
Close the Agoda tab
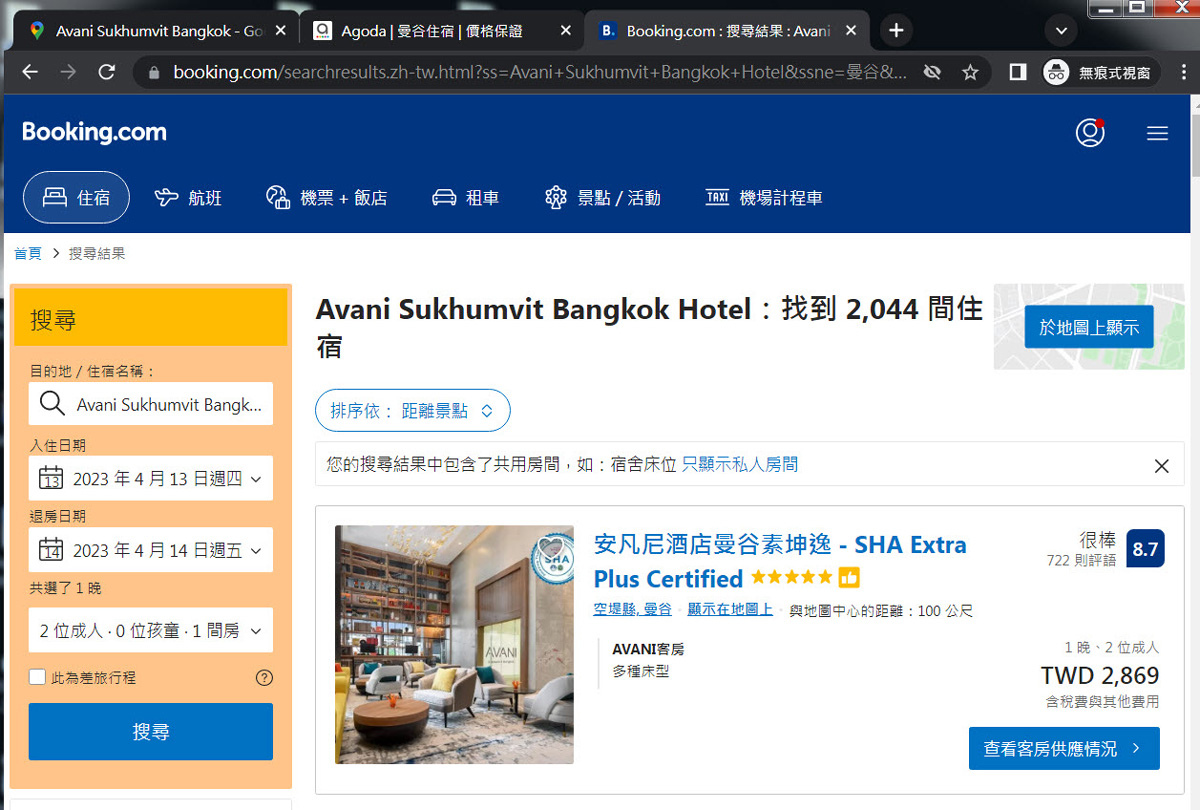(566, 31)
